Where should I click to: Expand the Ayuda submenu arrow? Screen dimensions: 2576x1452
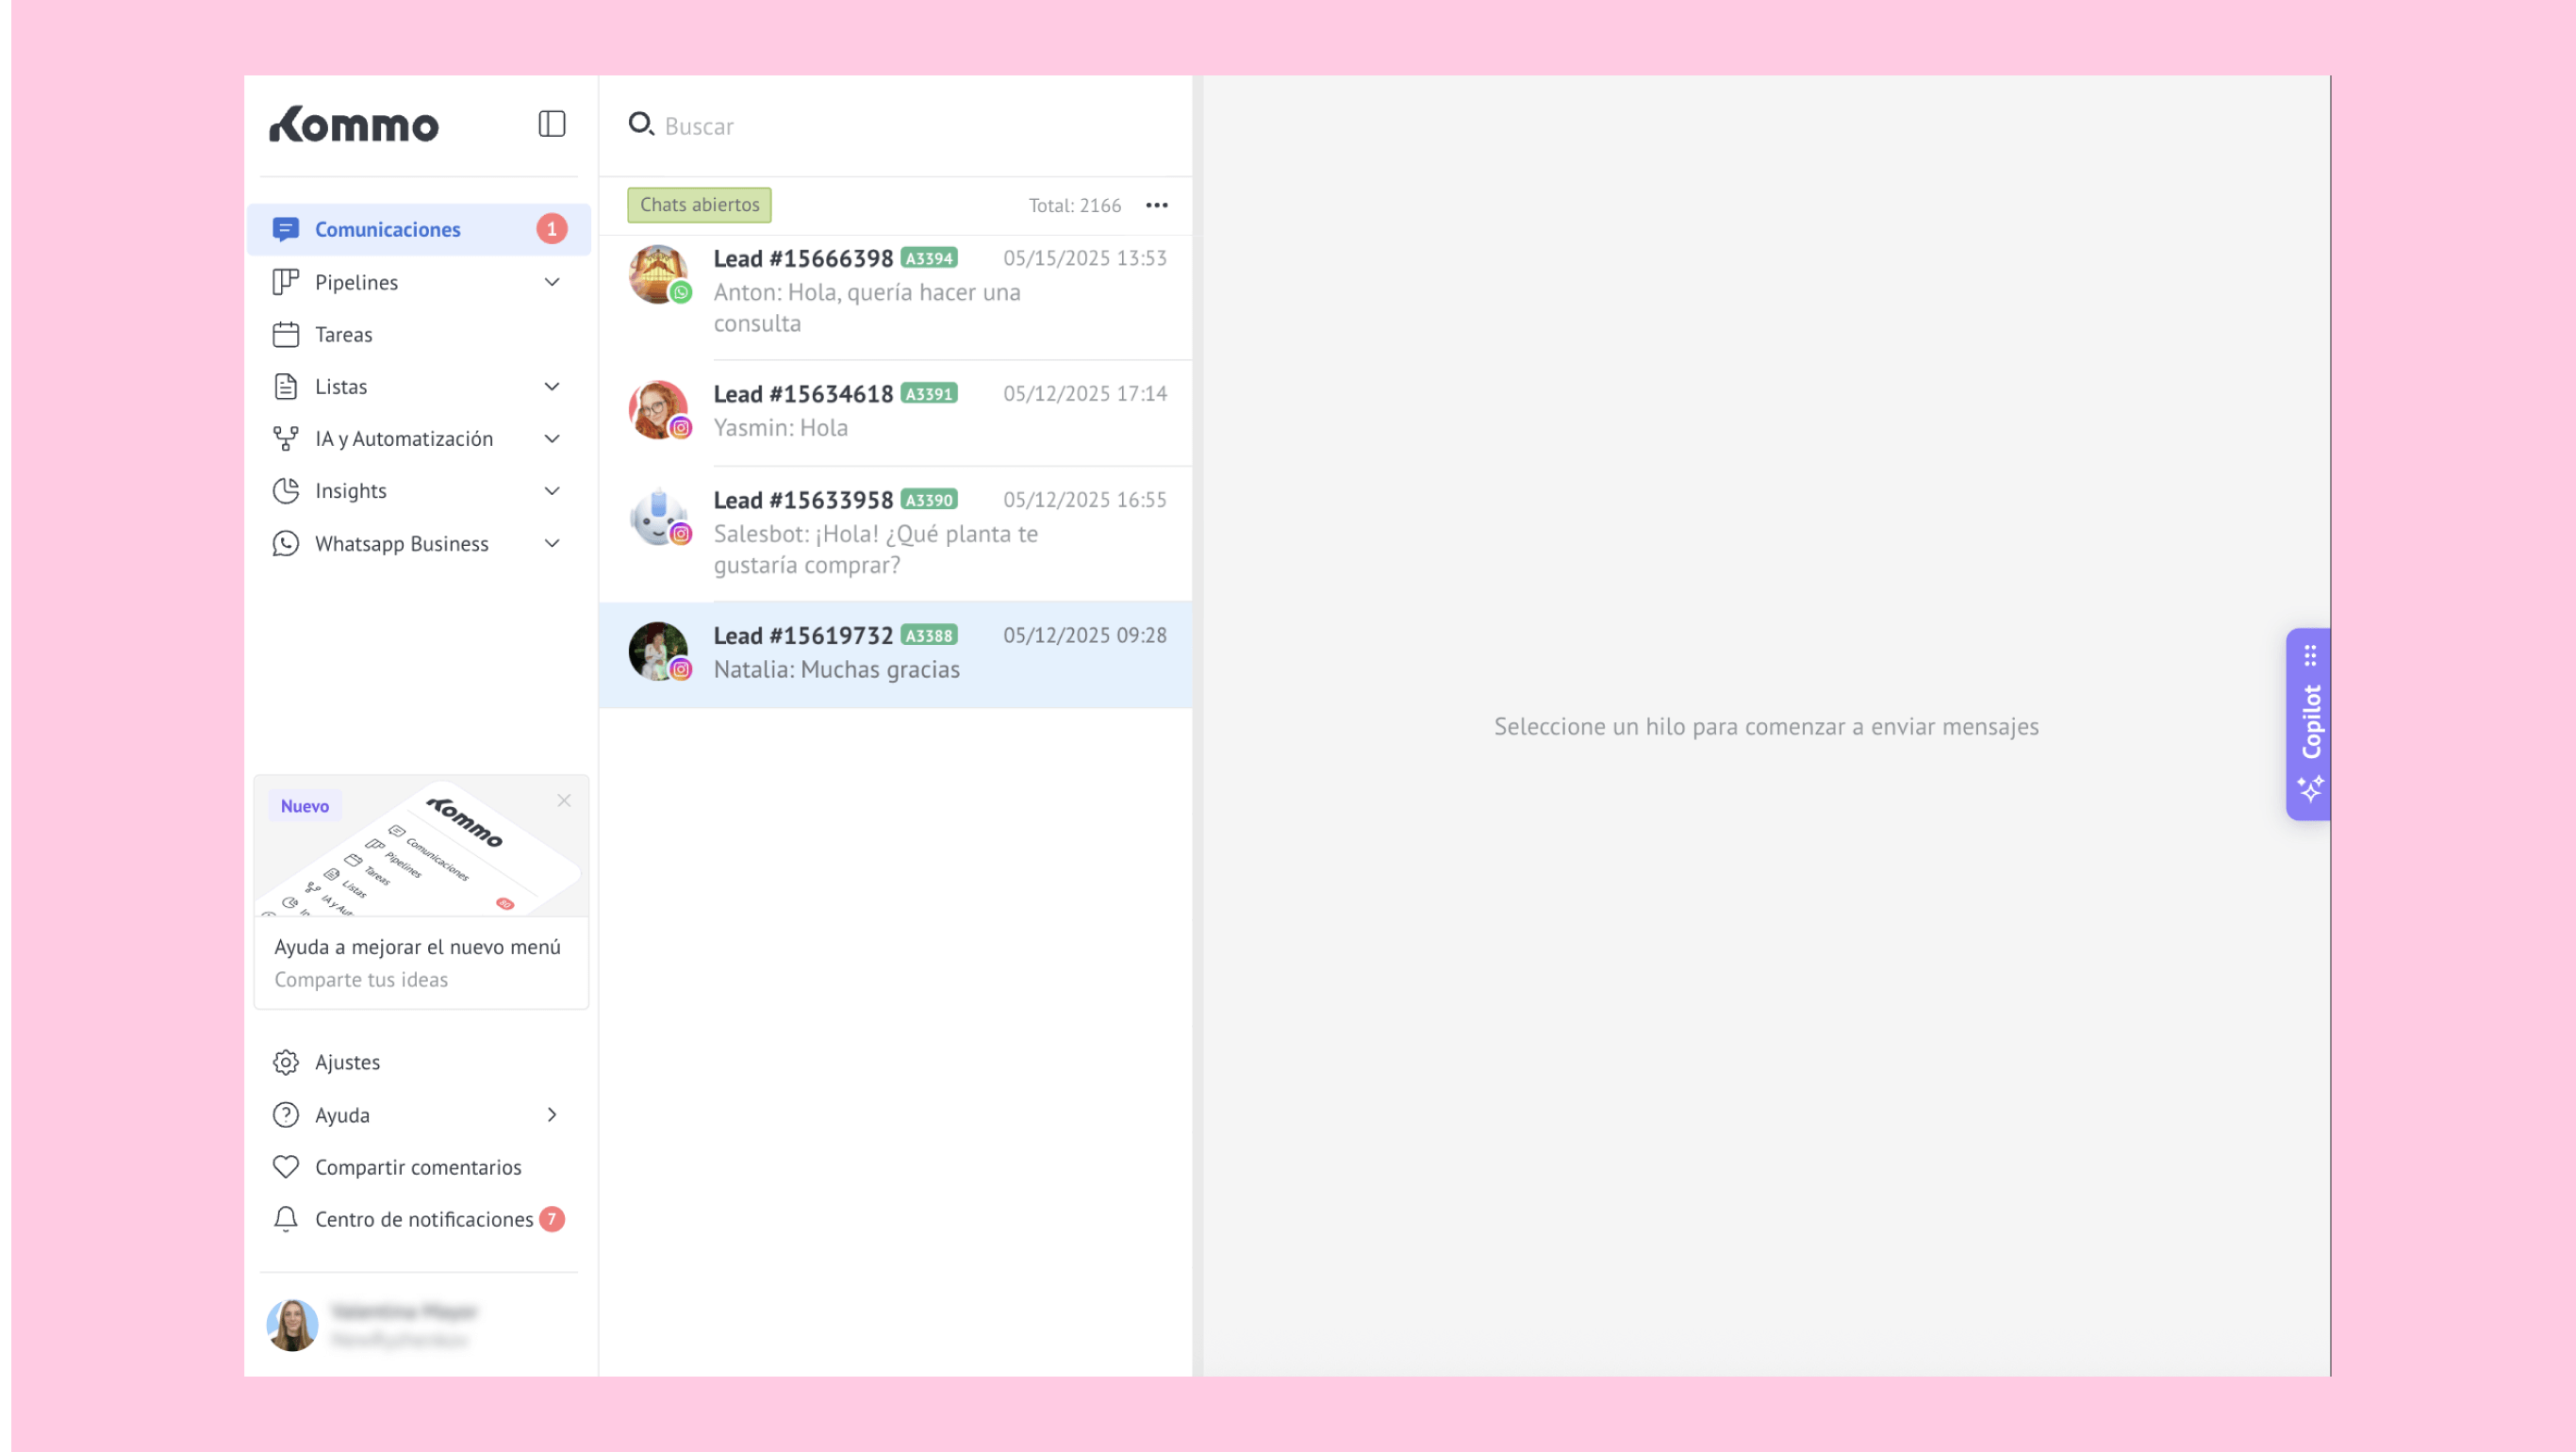click(551, 1114)
